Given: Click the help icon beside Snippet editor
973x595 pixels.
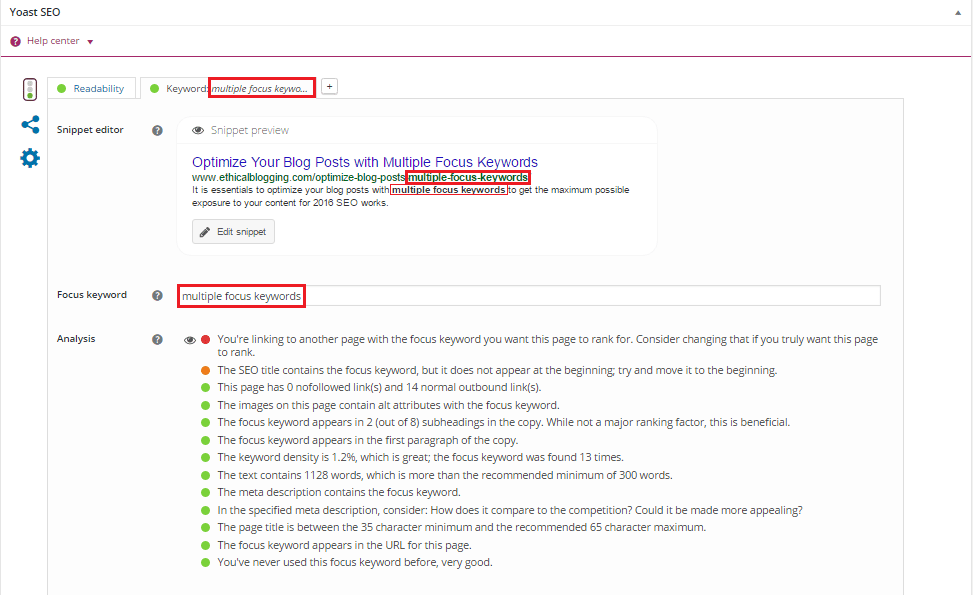Looking at the screenshot, I should (x=157, y=129).
